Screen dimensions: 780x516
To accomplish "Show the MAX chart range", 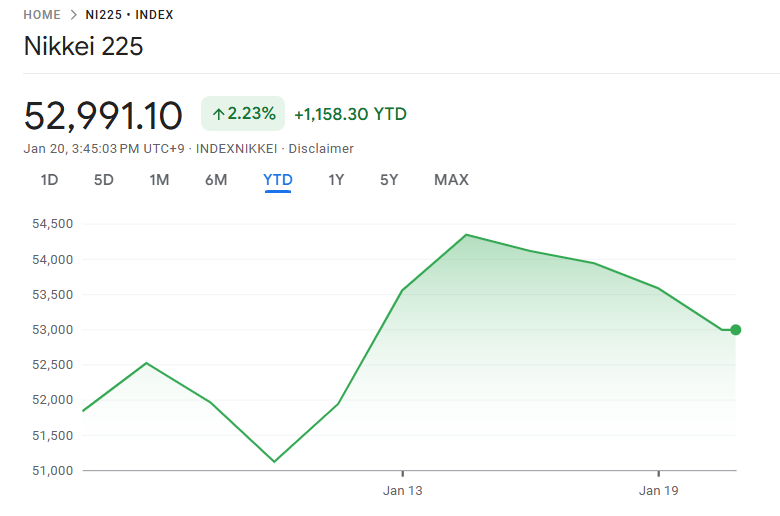I will (x=451, y=180).
